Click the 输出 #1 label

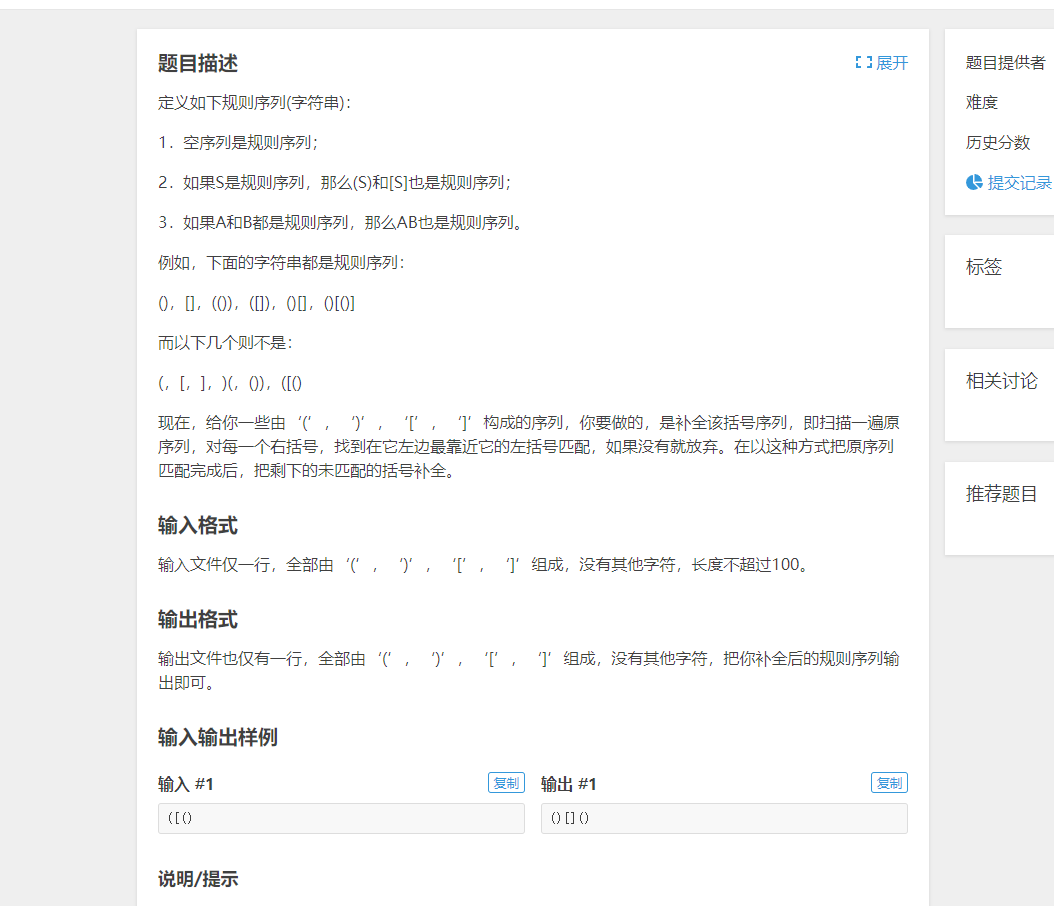pyautogui.click(x=569, y=784)
